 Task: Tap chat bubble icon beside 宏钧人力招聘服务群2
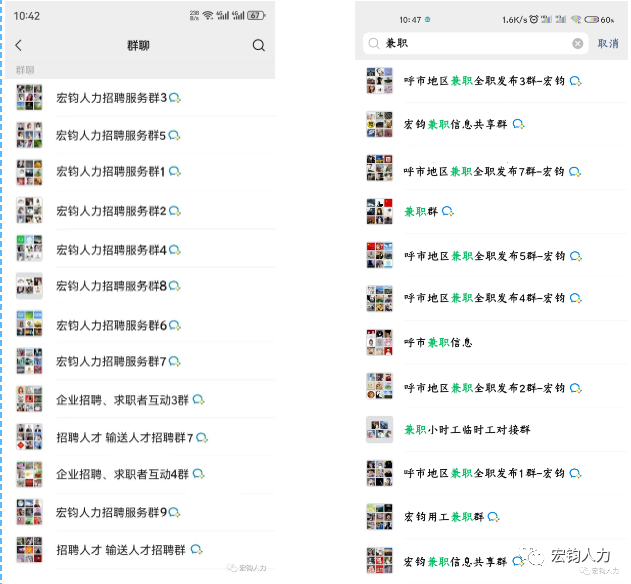coord(175,211)
